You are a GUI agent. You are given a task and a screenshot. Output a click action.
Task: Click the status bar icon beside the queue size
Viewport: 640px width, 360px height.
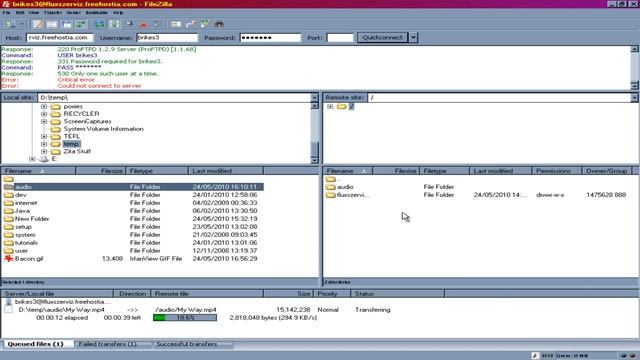[535, 356]
